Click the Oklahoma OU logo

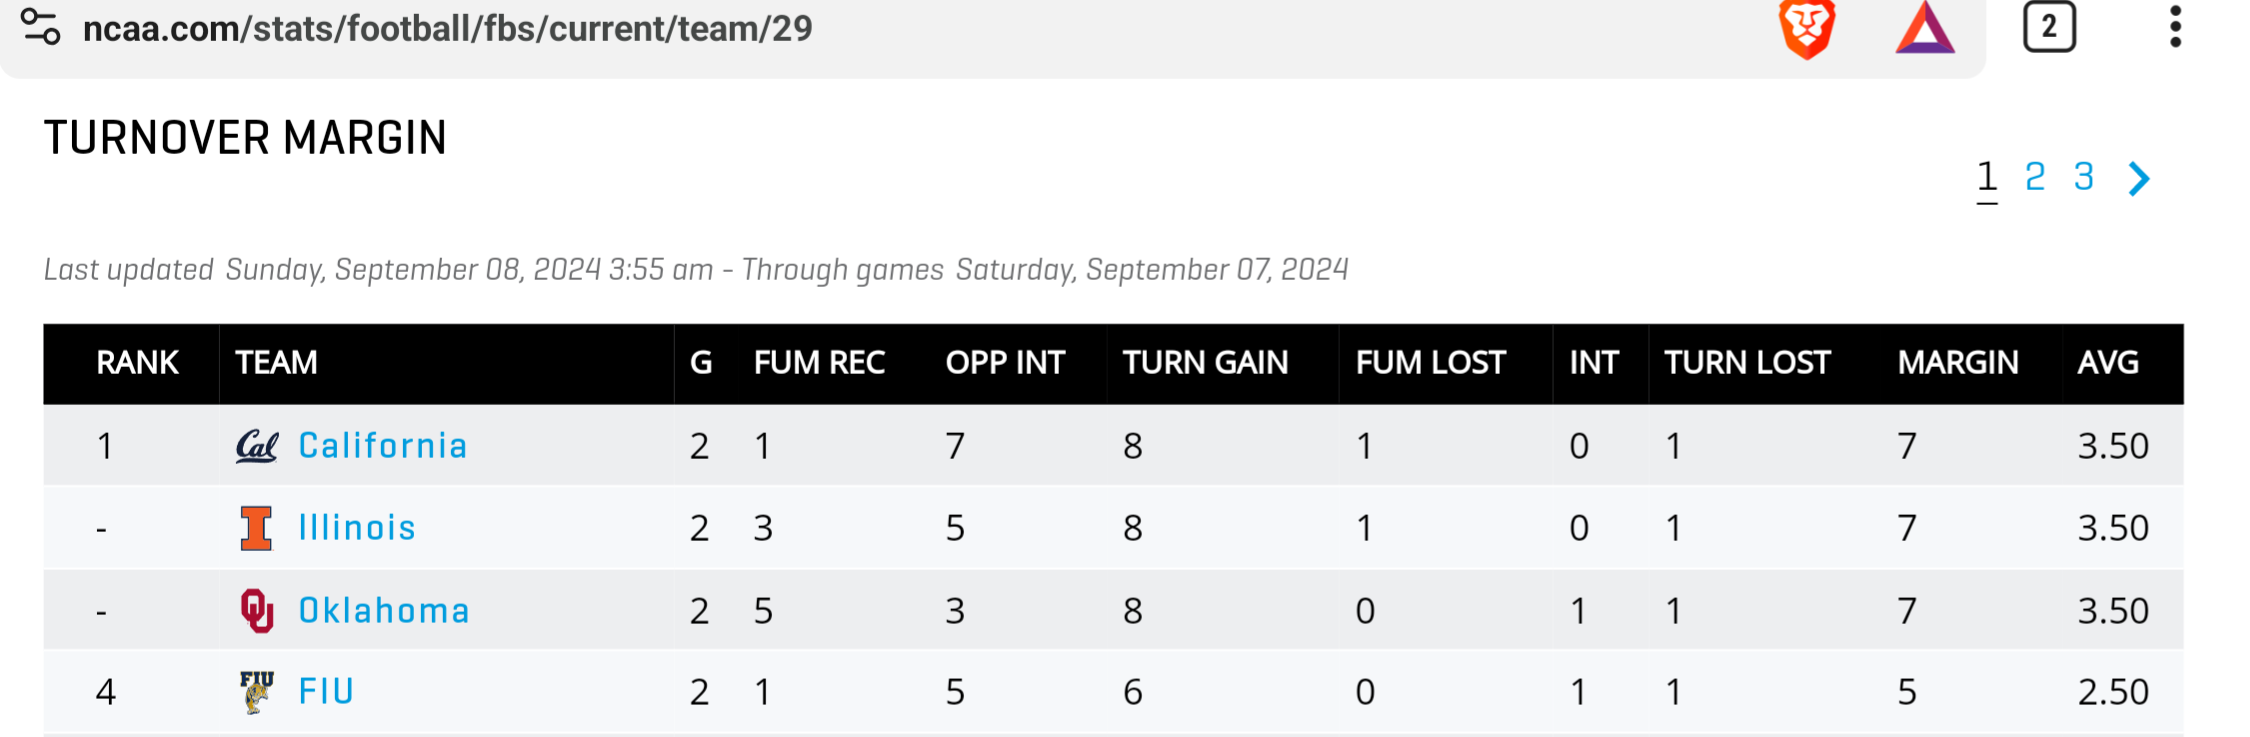pyautogui.click(x=256, y=610)
